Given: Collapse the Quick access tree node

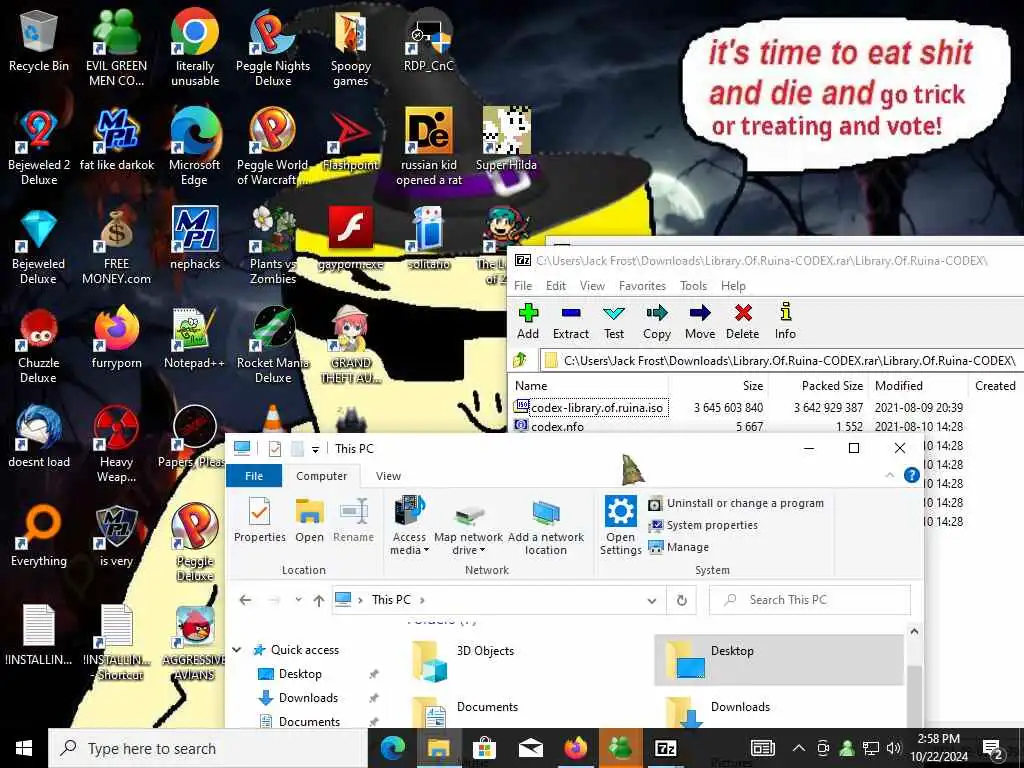Looking at the screenshot, I should click(237, 650).
